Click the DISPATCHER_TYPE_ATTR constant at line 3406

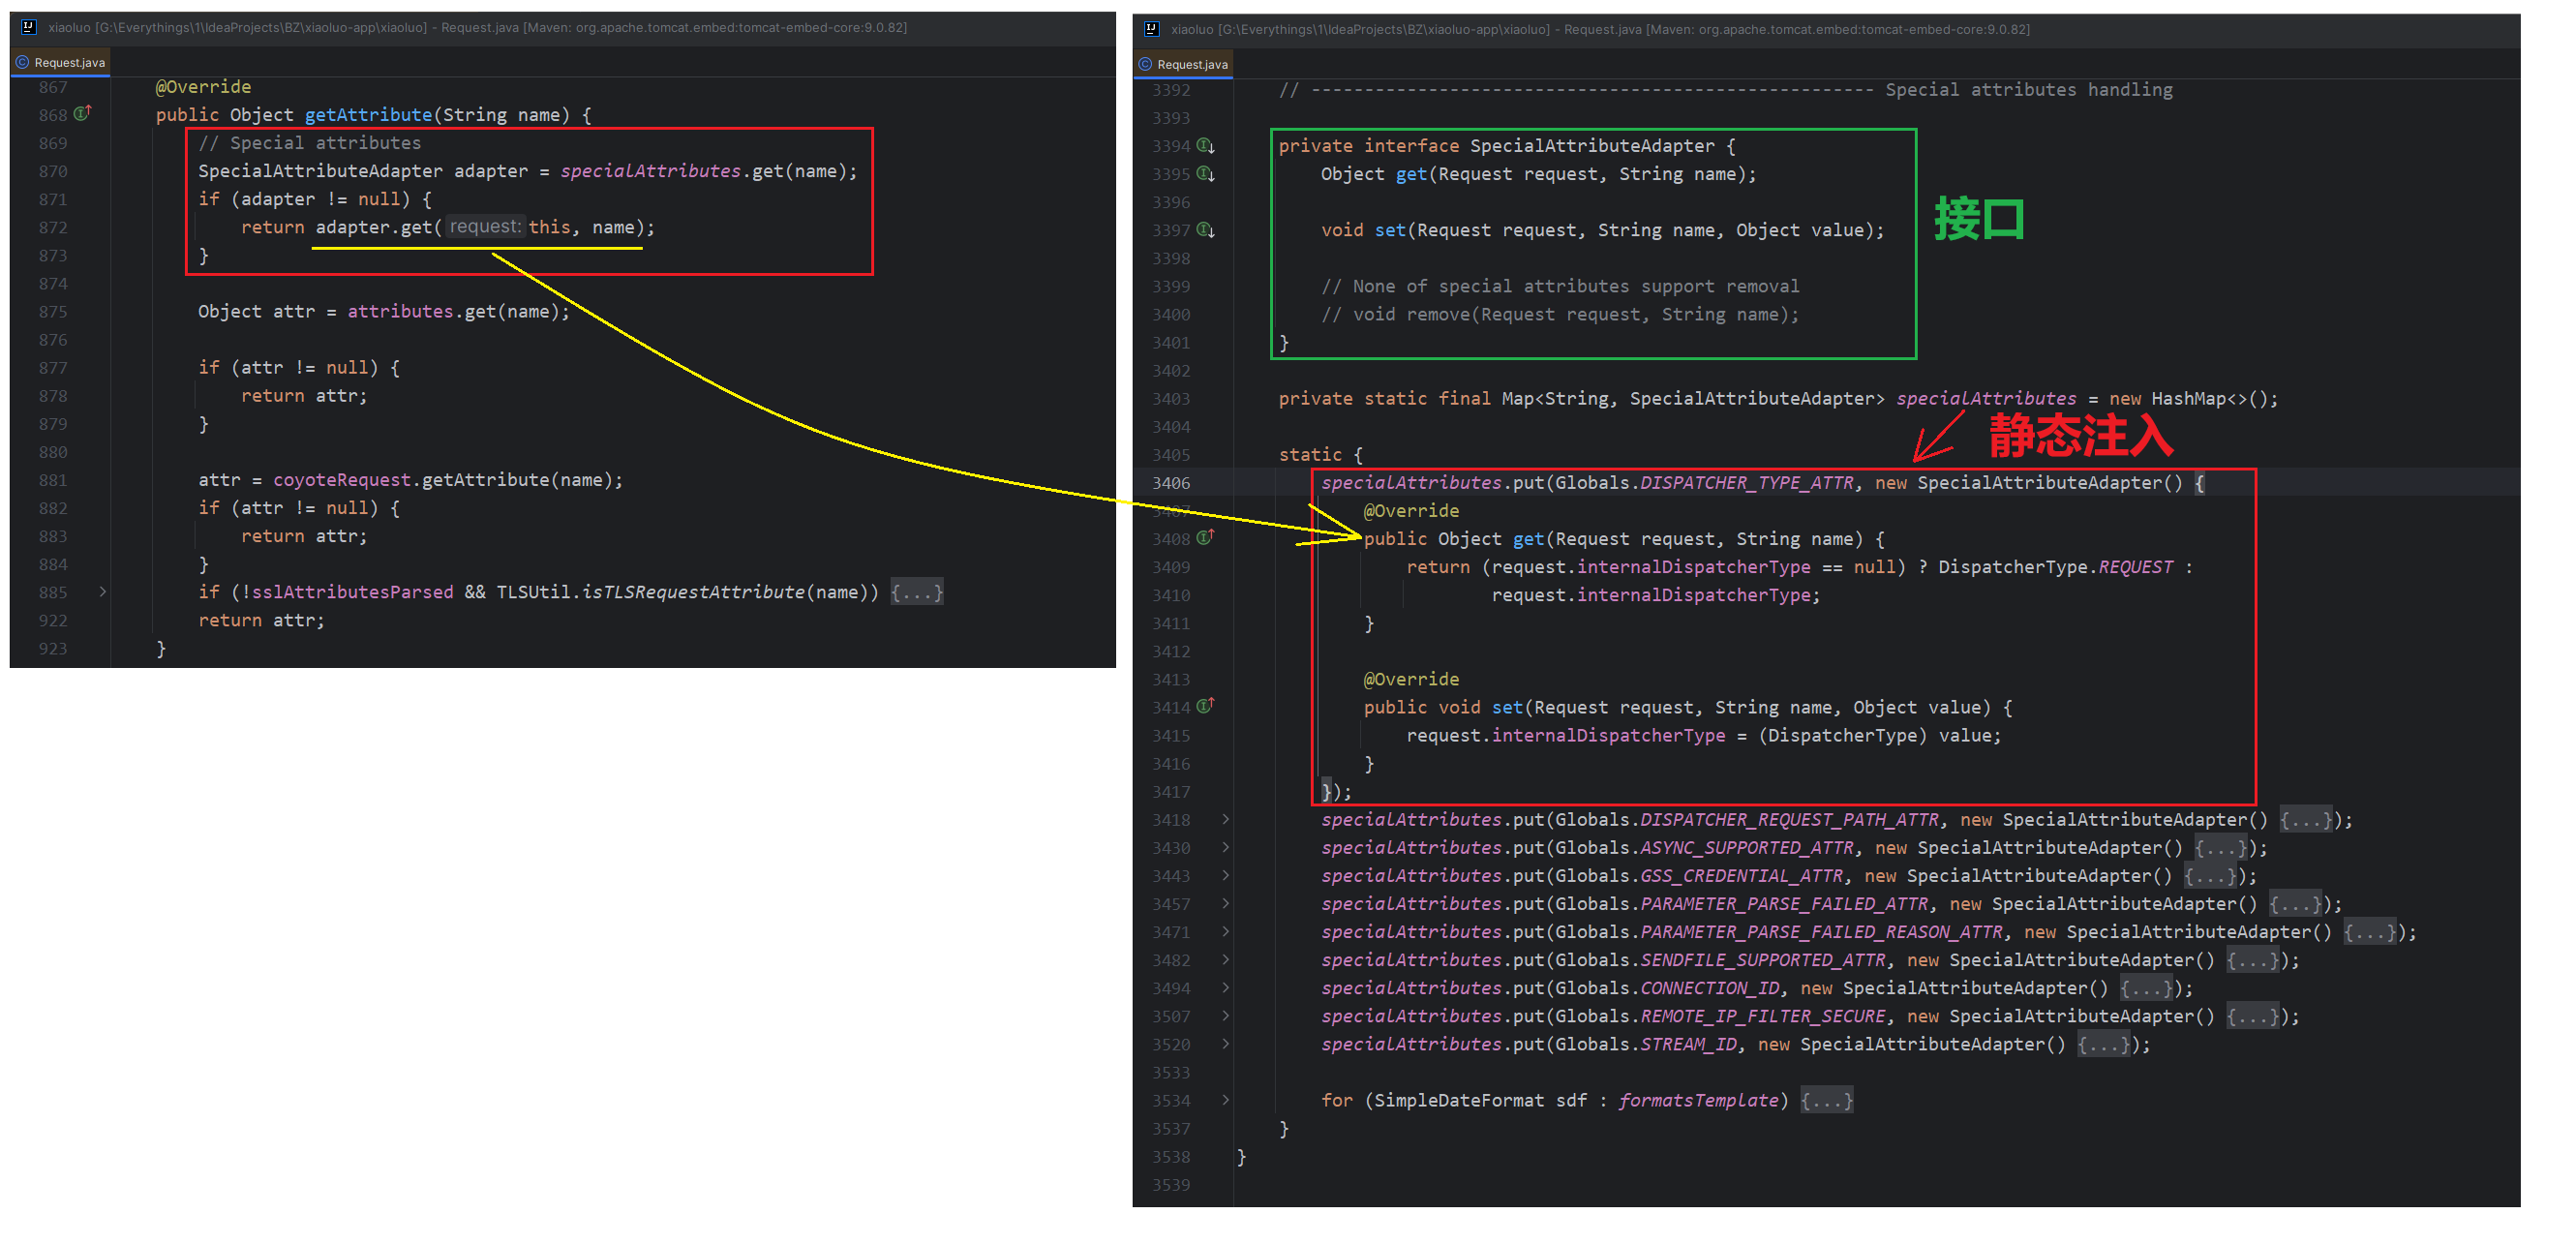tap(1746, 483)
